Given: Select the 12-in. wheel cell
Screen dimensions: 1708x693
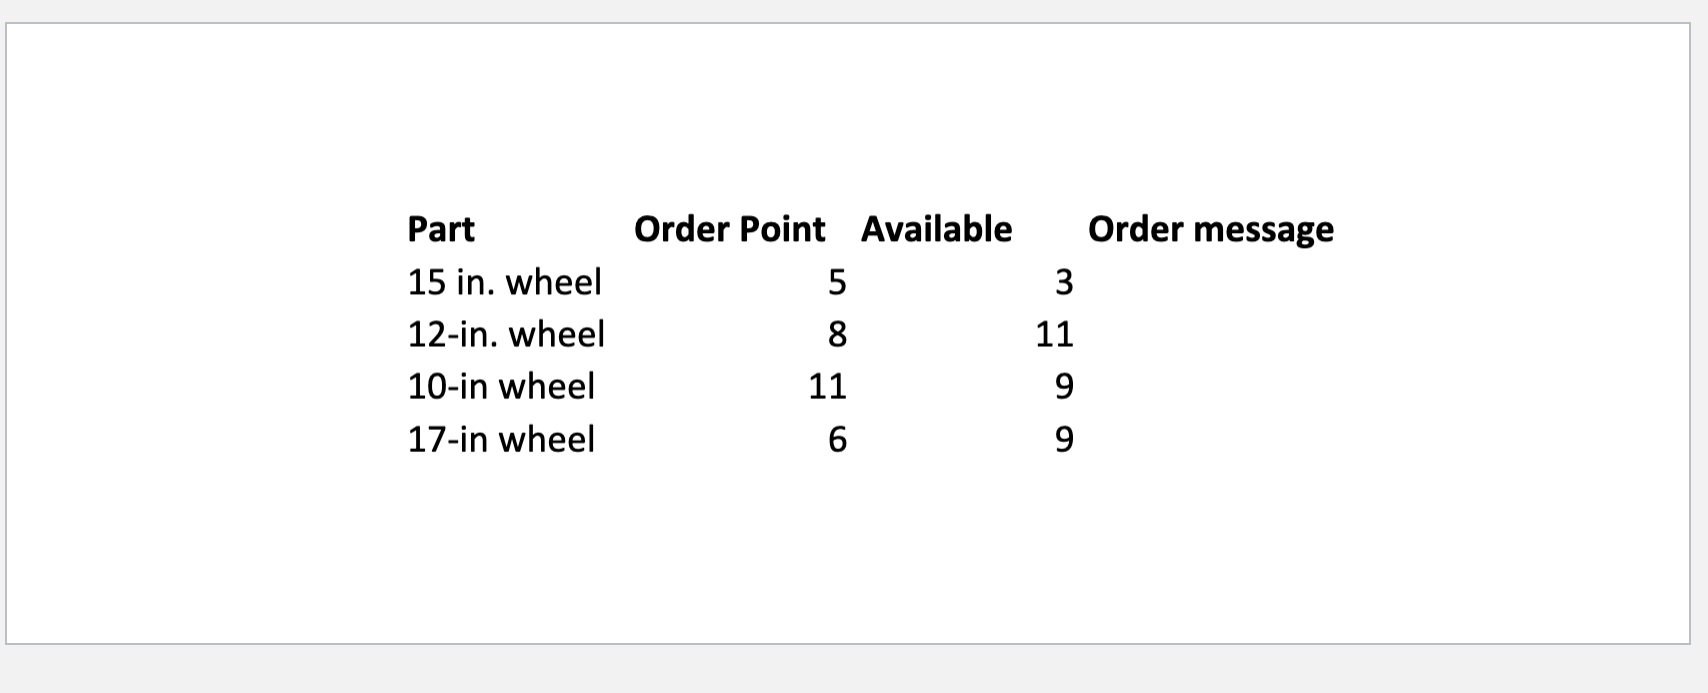Looking at the screenshot, I should (x=506, y=334).
